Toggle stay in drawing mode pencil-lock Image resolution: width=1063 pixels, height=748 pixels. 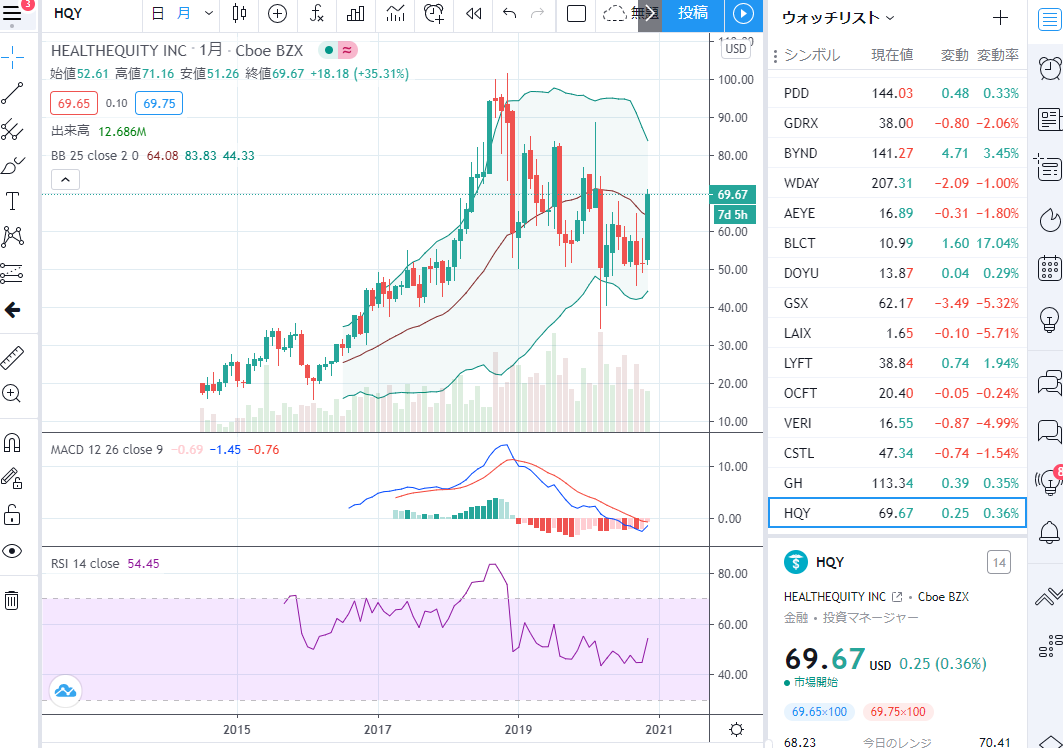pyautogui.click(x=12, y=479)
